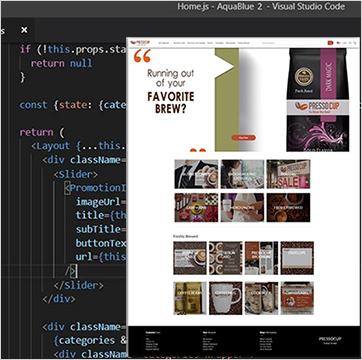Click the window title 'Home.js - AquaBlue 2'

point(220,6)
